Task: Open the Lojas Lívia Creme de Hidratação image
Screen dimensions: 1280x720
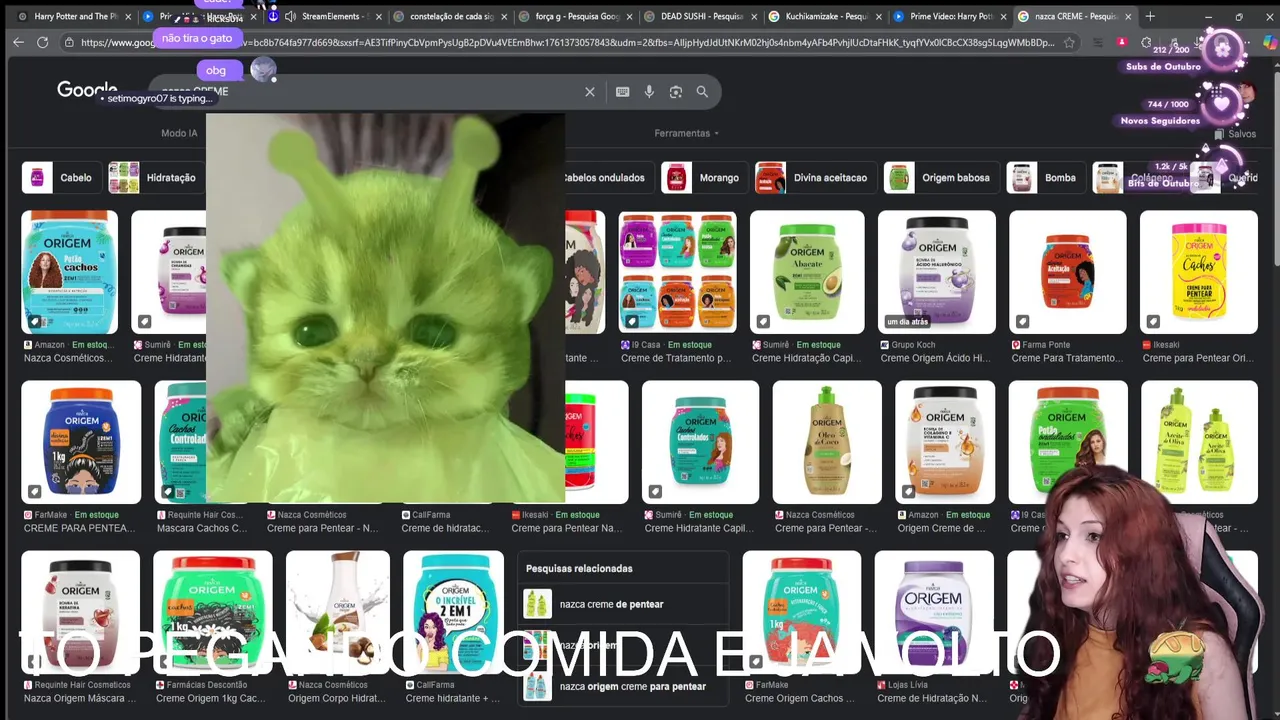Action: click(934, 613)
